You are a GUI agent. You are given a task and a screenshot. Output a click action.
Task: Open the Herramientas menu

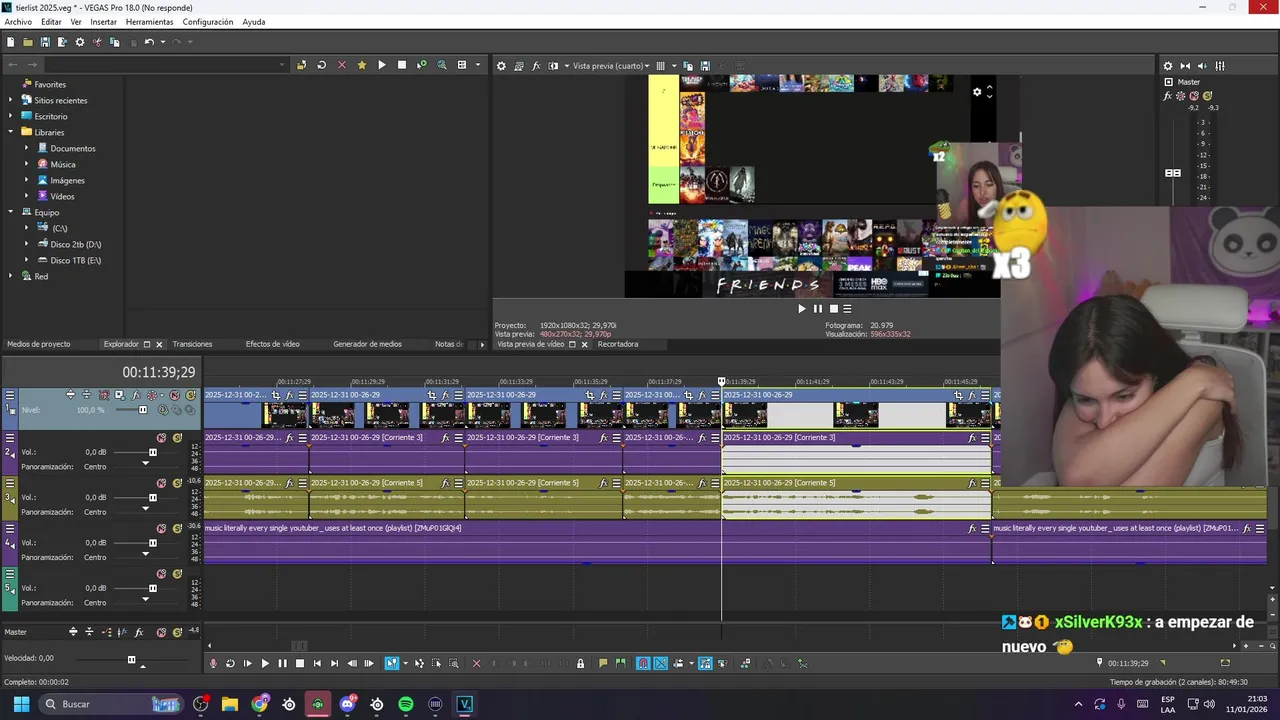click(x=149, y=22)
